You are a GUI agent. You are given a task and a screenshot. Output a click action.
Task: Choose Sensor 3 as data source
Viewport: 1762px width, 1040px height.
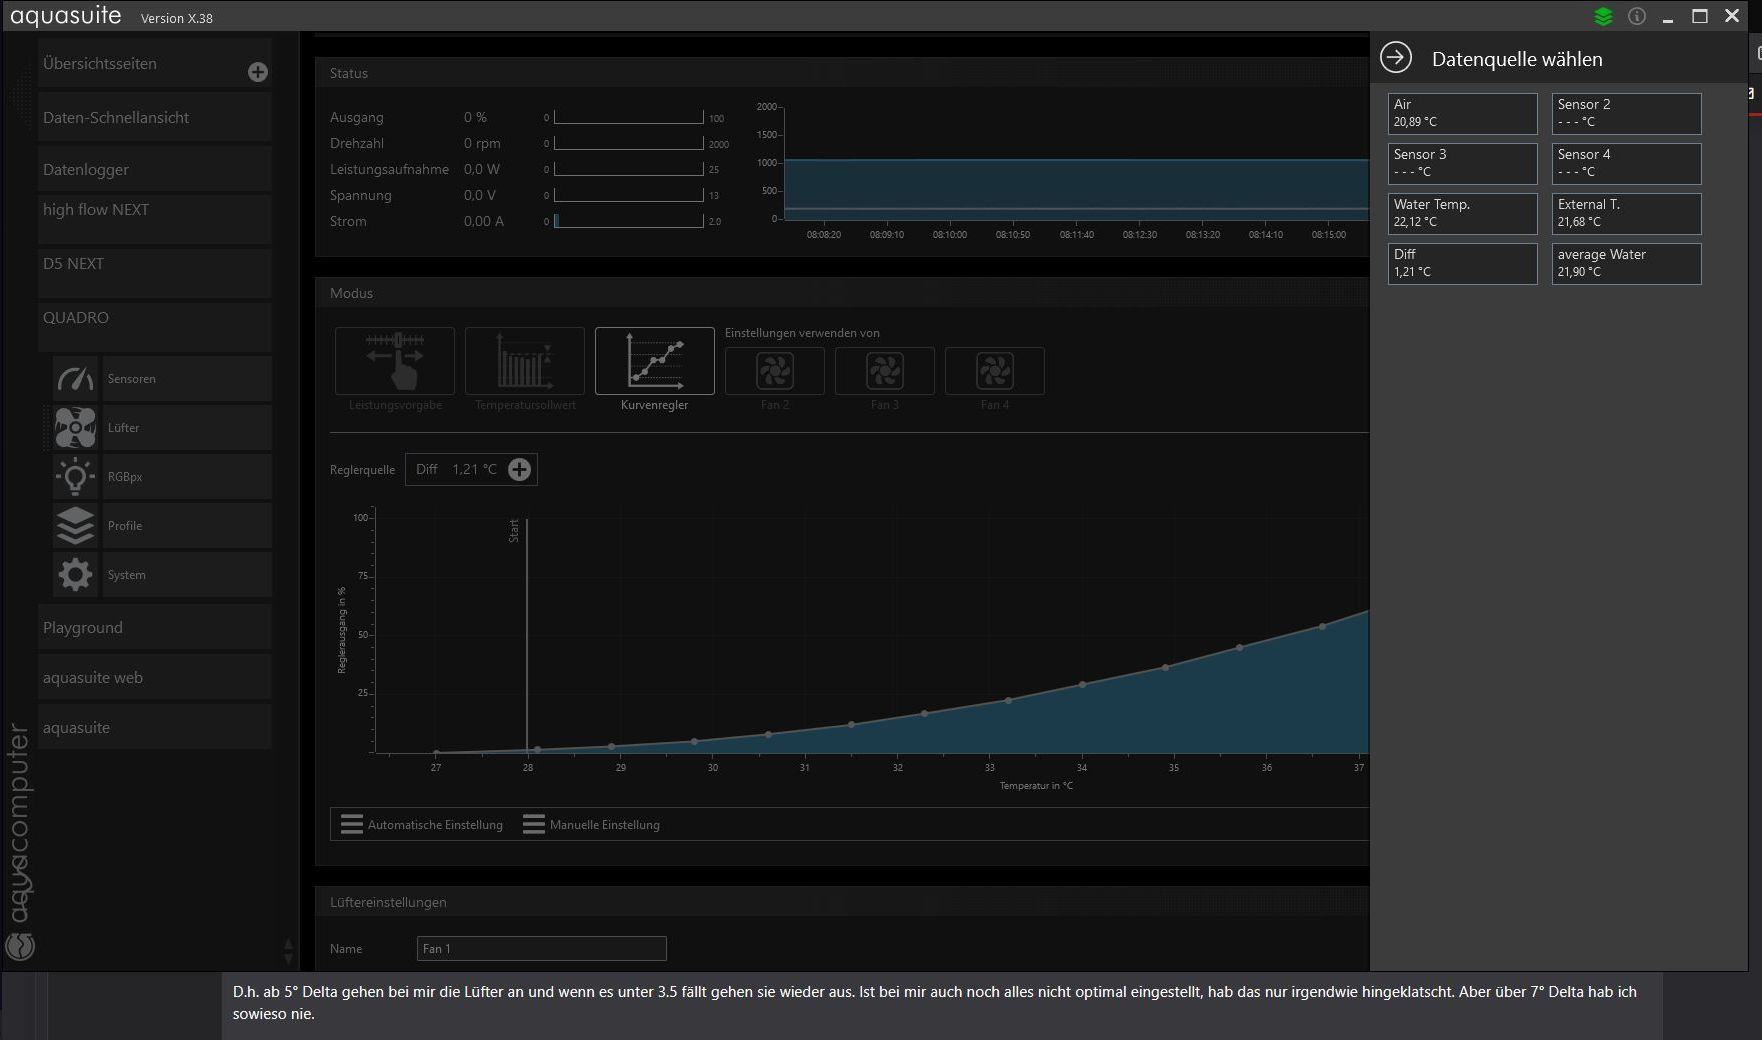tap(1463, 164)
